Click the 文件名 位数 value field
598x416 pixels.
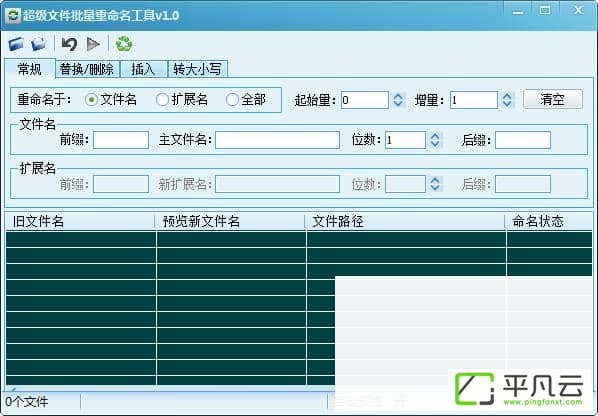(x=405, y=140)
